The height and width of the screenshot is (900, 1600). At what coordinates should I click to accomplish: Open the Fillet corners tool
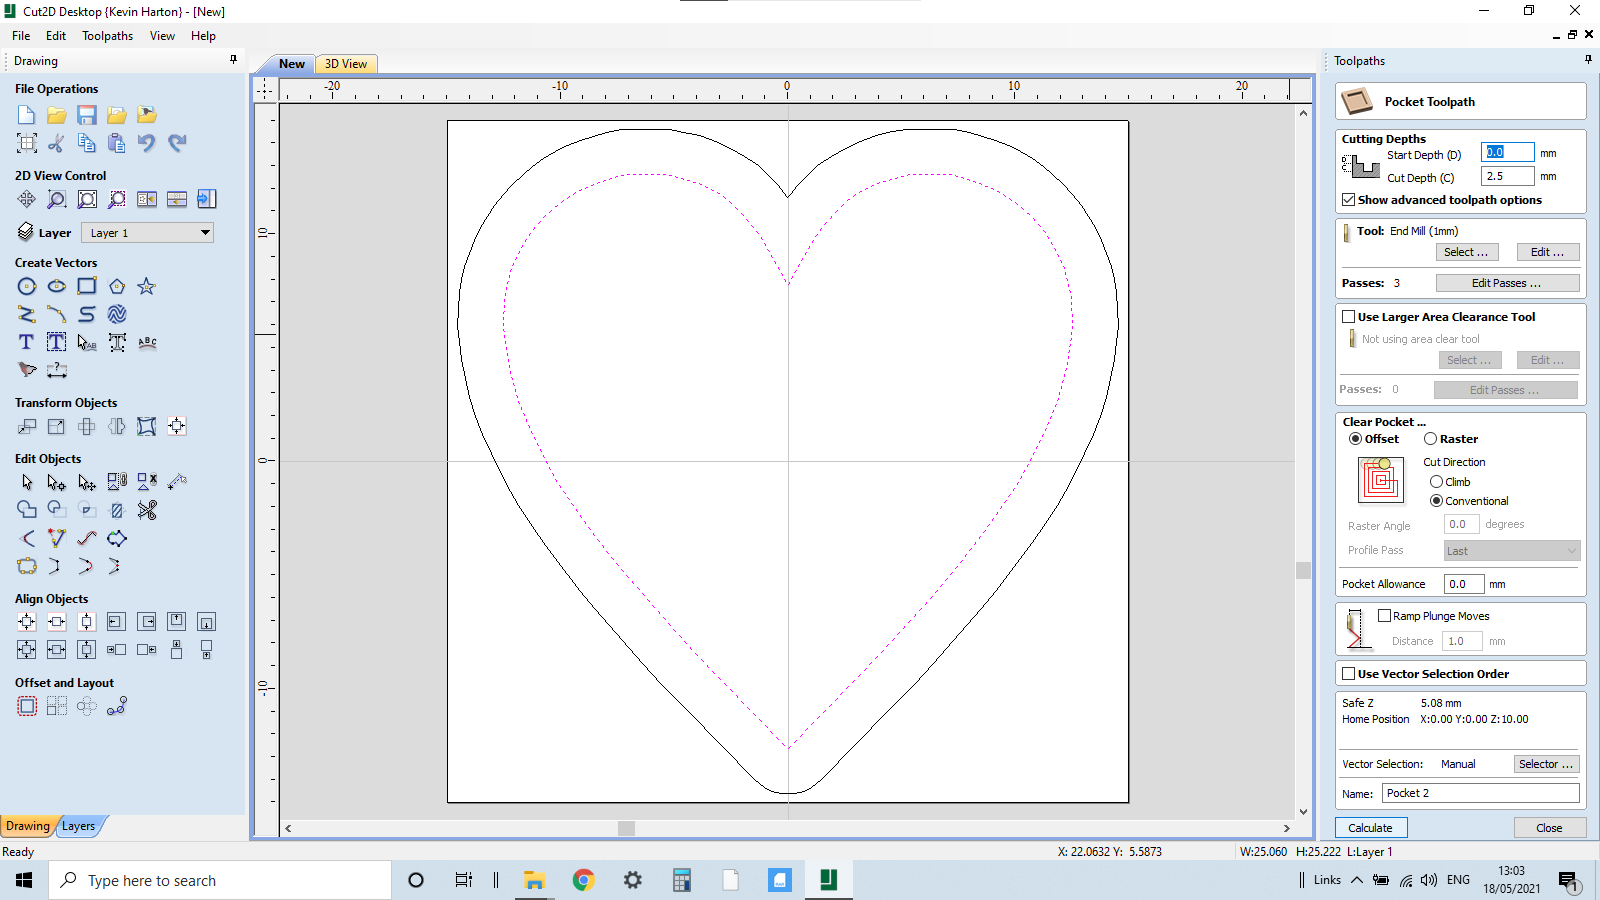tap(27, 539)
